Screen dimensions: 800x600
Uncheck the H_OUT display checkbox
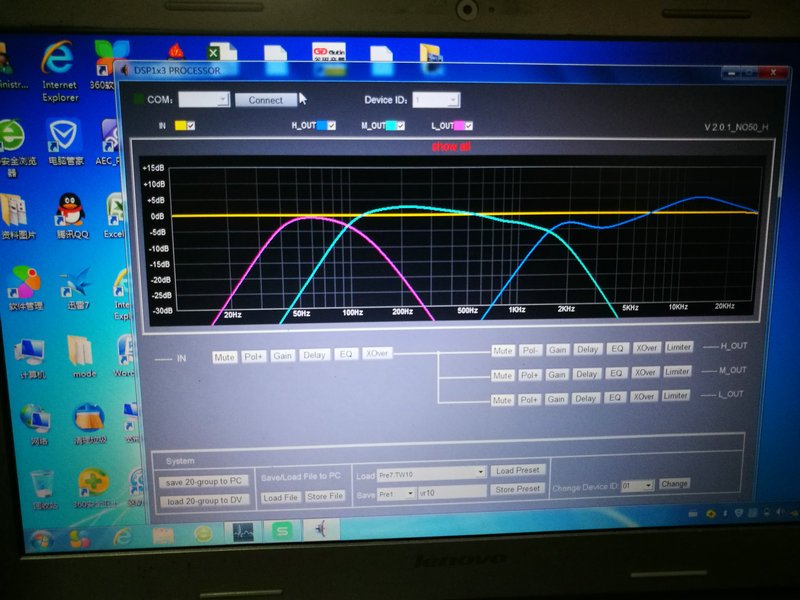point(331,123)
